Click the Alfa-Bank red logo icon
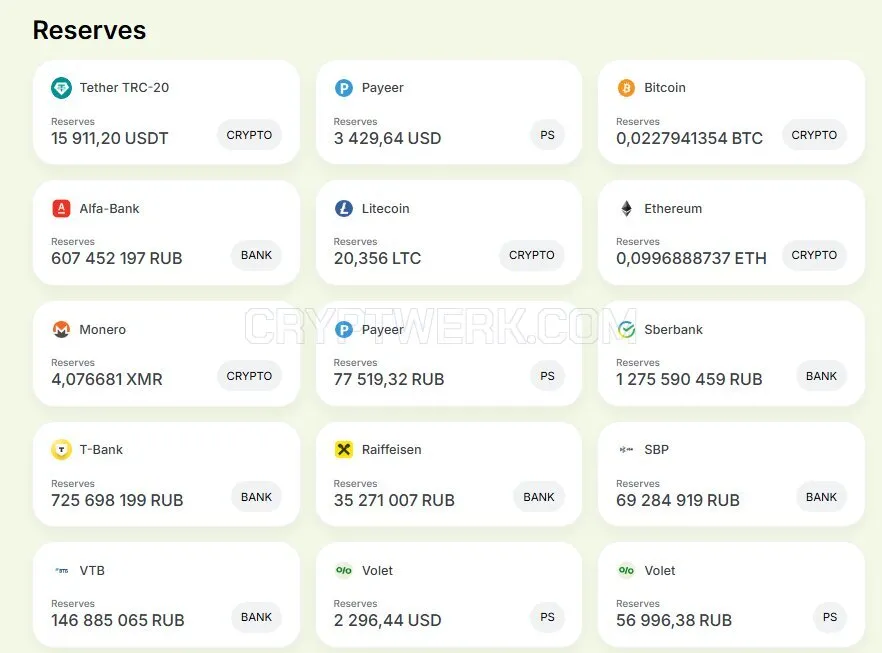The height and width of the screenshot is (653, 882). coord(61,209)
